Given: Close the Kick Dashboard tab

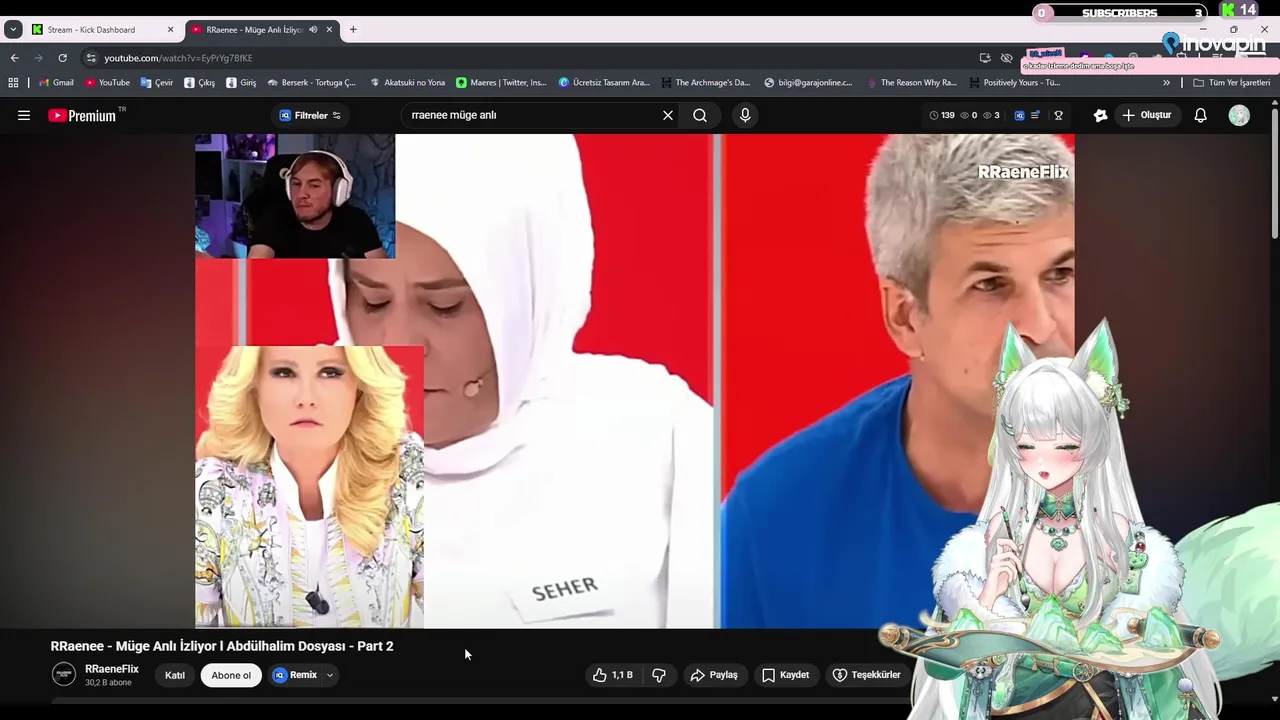Looking at the screenshot, I should click(x=170, y=30).
